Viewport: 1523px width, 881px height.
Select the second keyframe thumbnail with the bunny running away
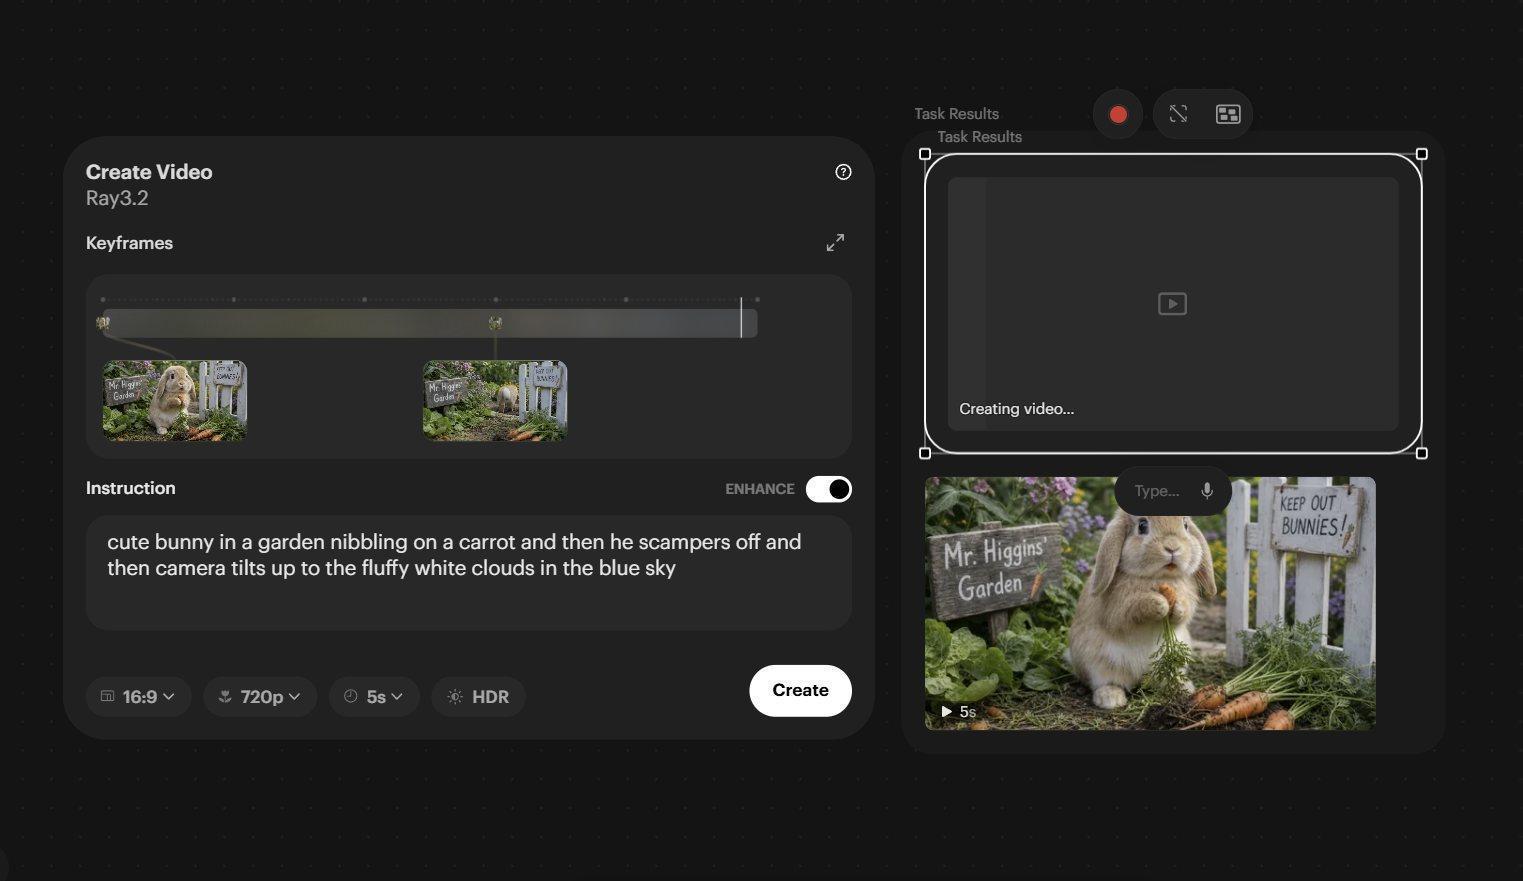(495, 401)
